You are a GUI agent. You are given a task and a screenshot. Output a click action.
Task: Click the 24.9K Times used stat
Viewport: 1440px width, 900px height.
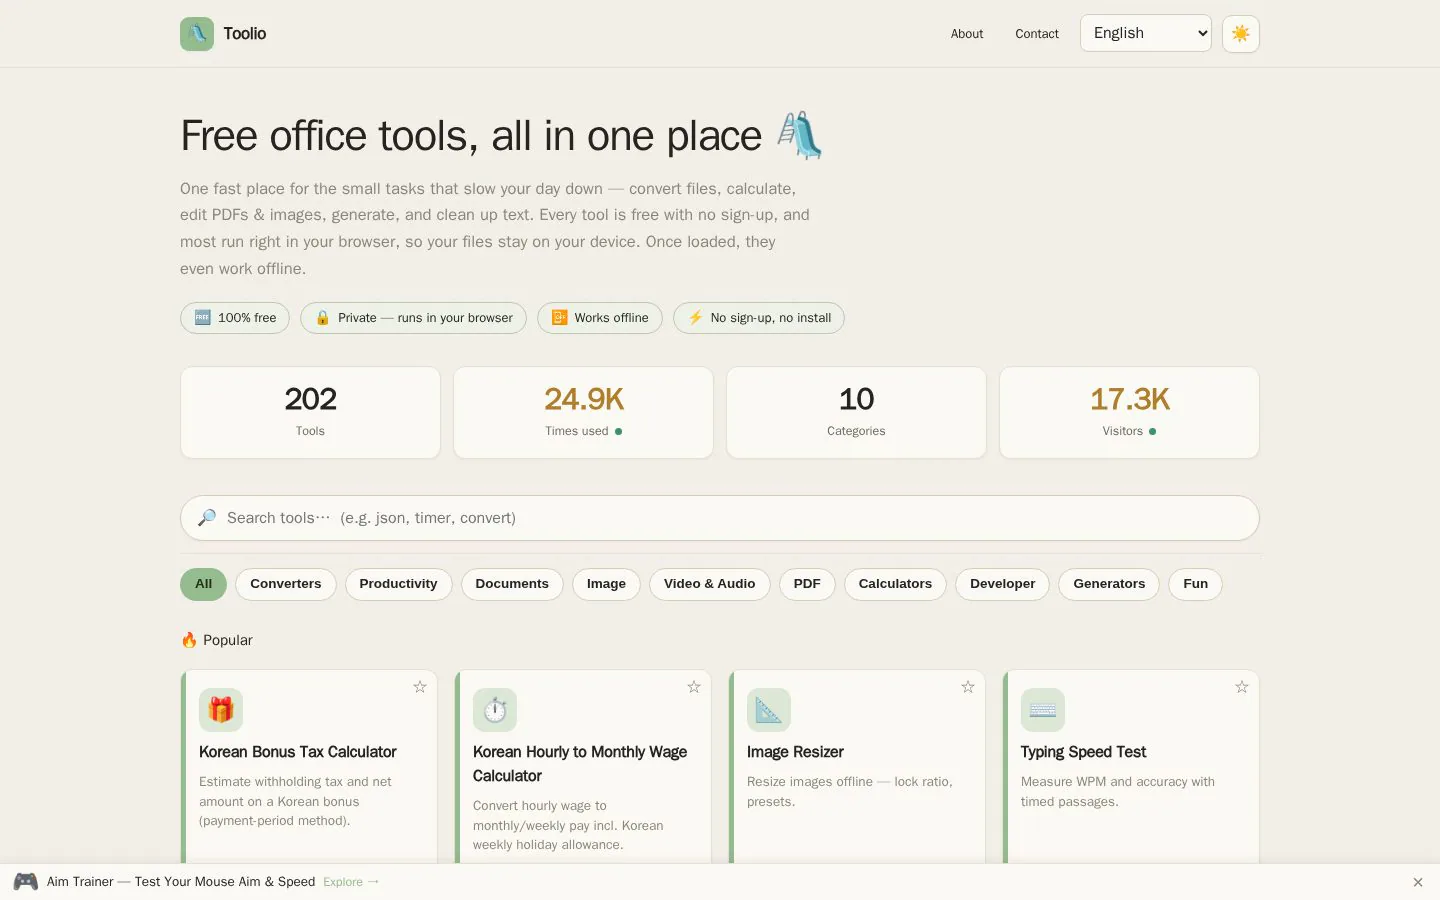point(583,412)
